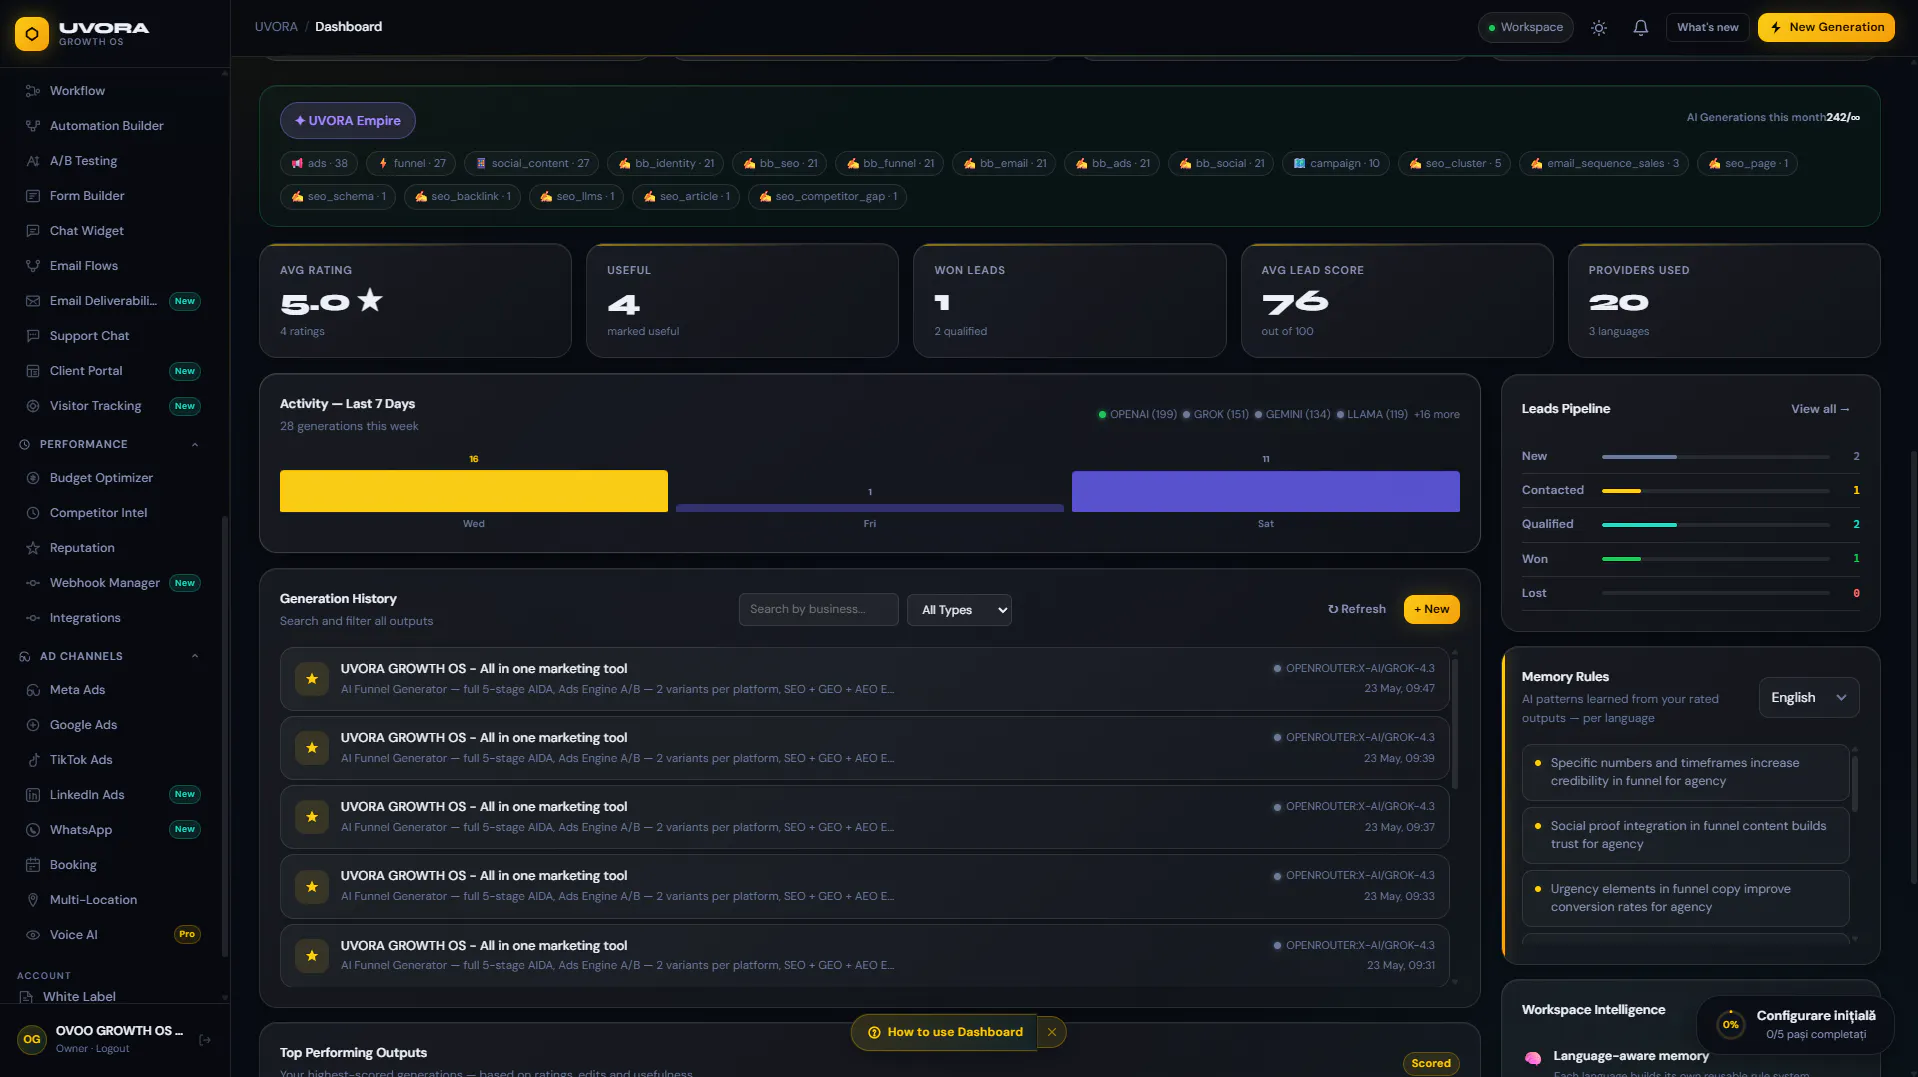Screen dimensions: 1918x1077
Task: Click the Logout link
Action: [x=113, y=1049]
